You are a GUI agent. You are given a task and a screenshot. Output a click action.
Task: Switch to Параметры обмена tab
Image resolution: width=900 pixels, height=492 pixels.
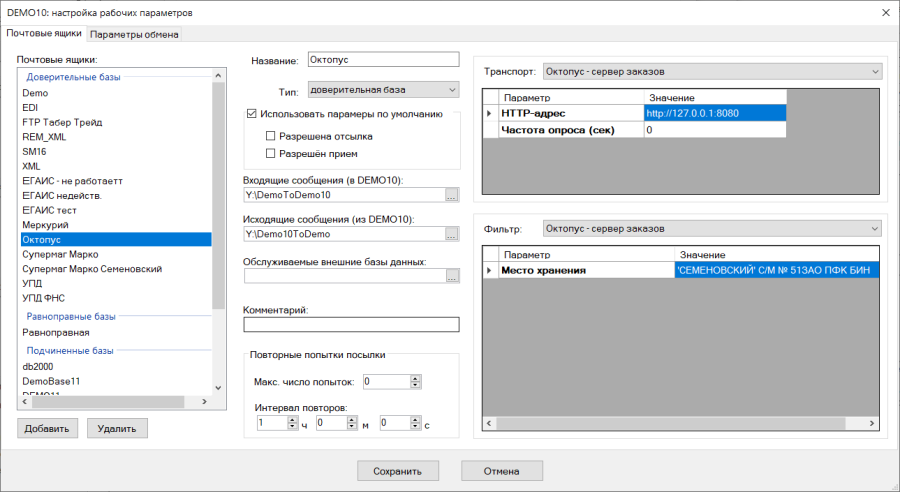pos(134,34)
